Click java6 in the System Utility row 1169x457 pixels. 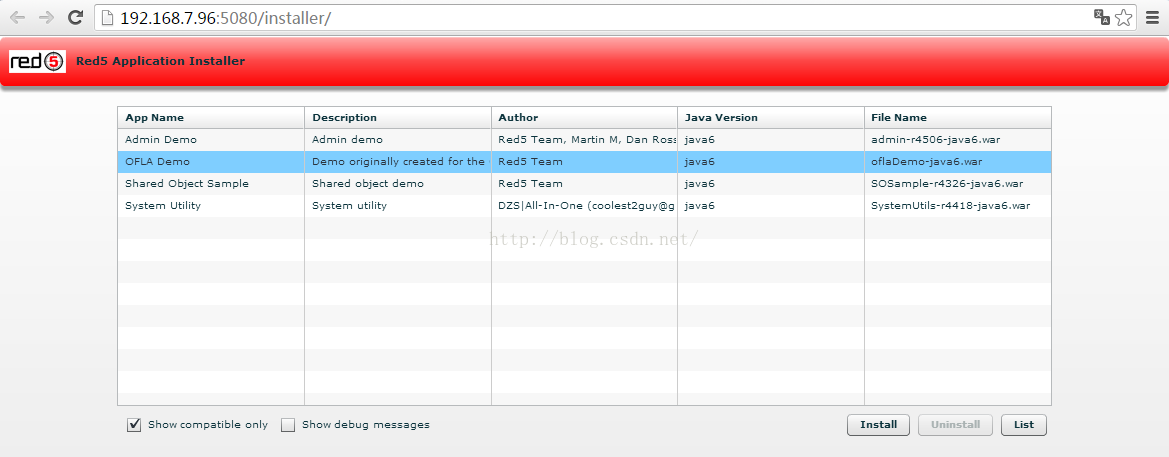click(699, 206)
